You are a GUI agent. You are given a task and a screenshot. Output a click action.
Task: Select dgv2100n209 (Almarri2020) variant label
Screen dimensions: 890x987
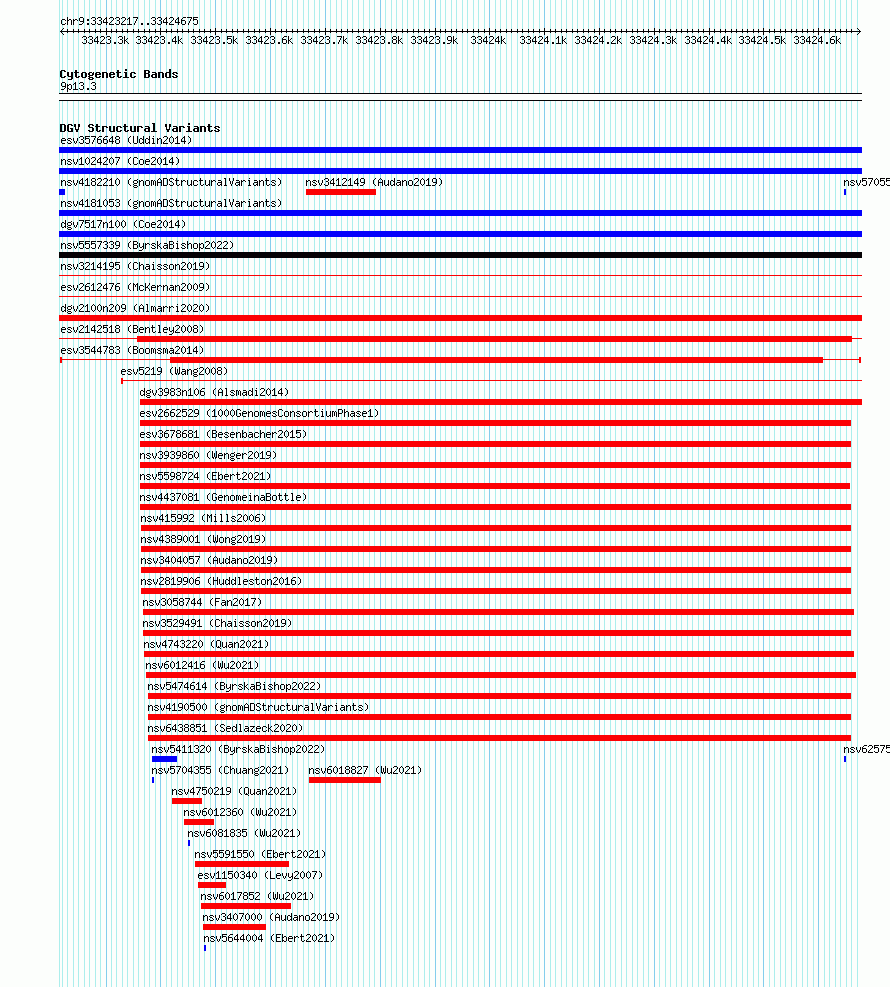click(x=135, y=308)
